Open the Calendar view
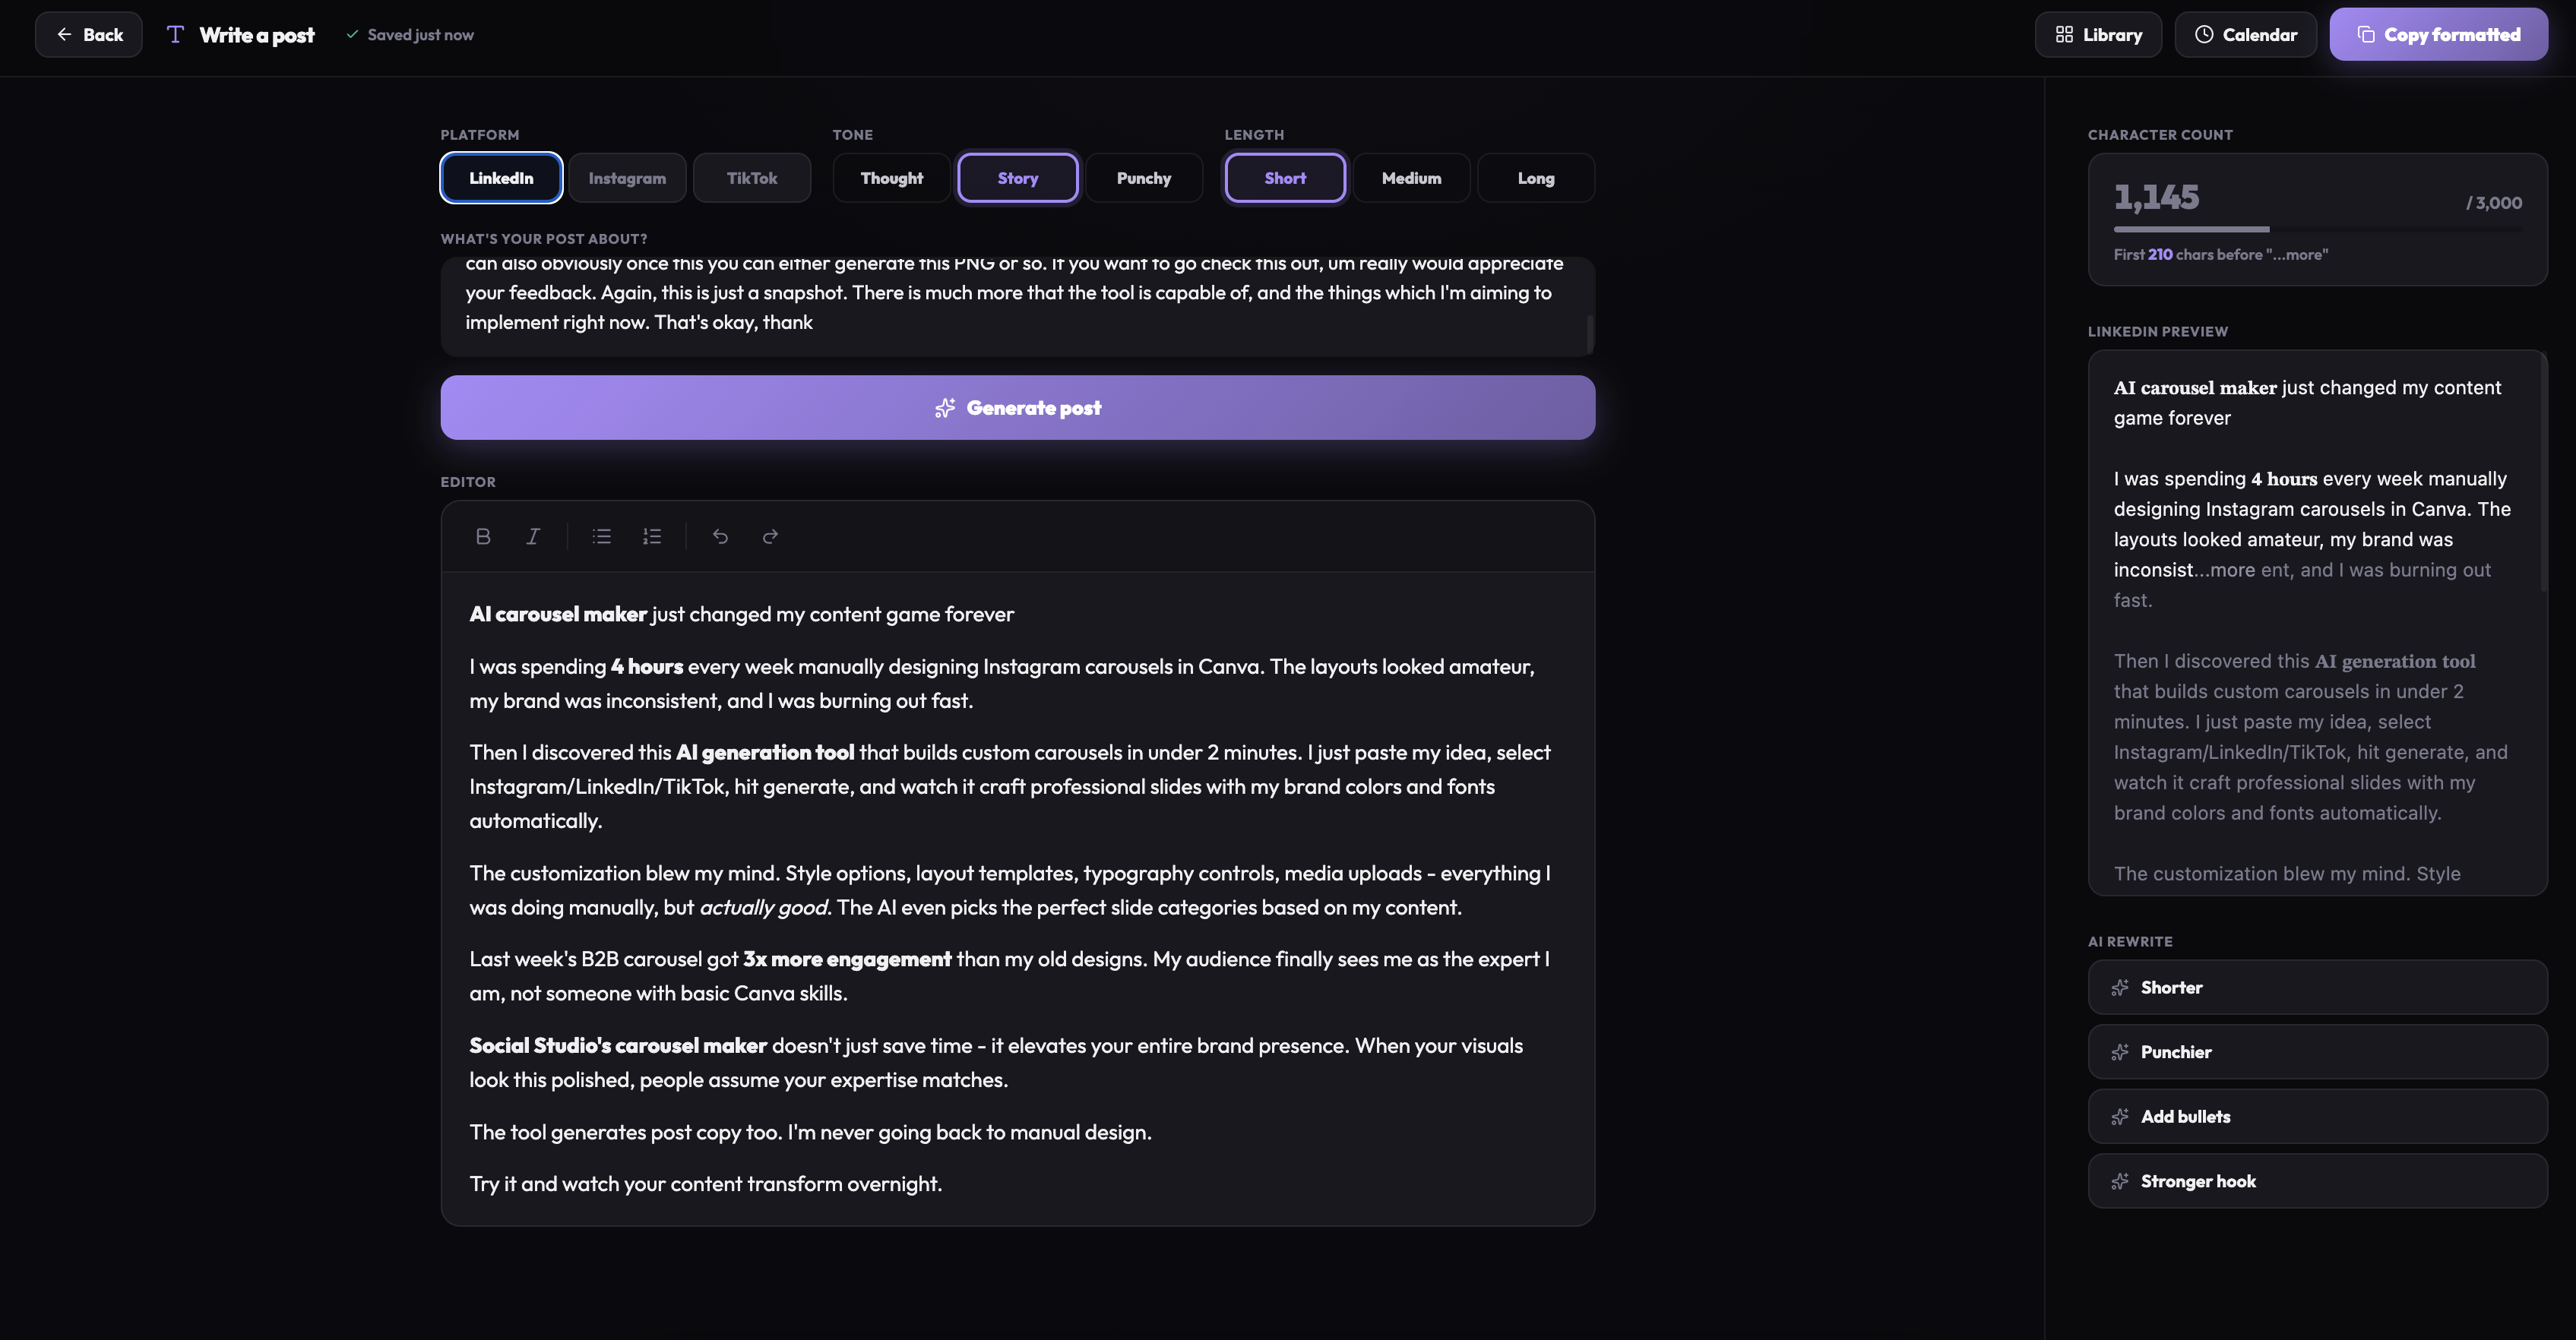The height and width of the screenshot is (1340, 2576). coord(2245,35)
